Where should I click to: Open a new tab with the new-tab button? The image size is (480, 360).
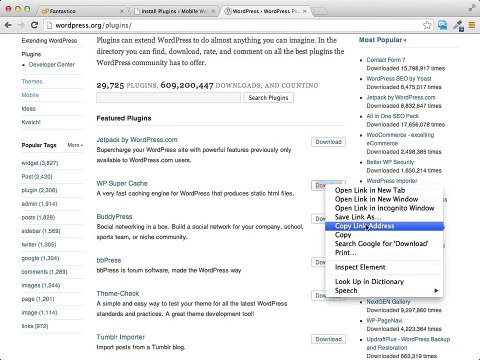pos(320,12)
